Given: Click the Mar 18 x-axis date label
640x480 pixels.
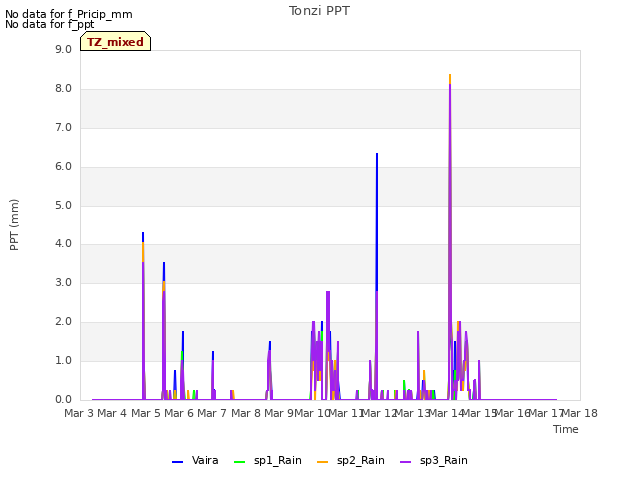Looking at the screenshot, I should [580, 413].
